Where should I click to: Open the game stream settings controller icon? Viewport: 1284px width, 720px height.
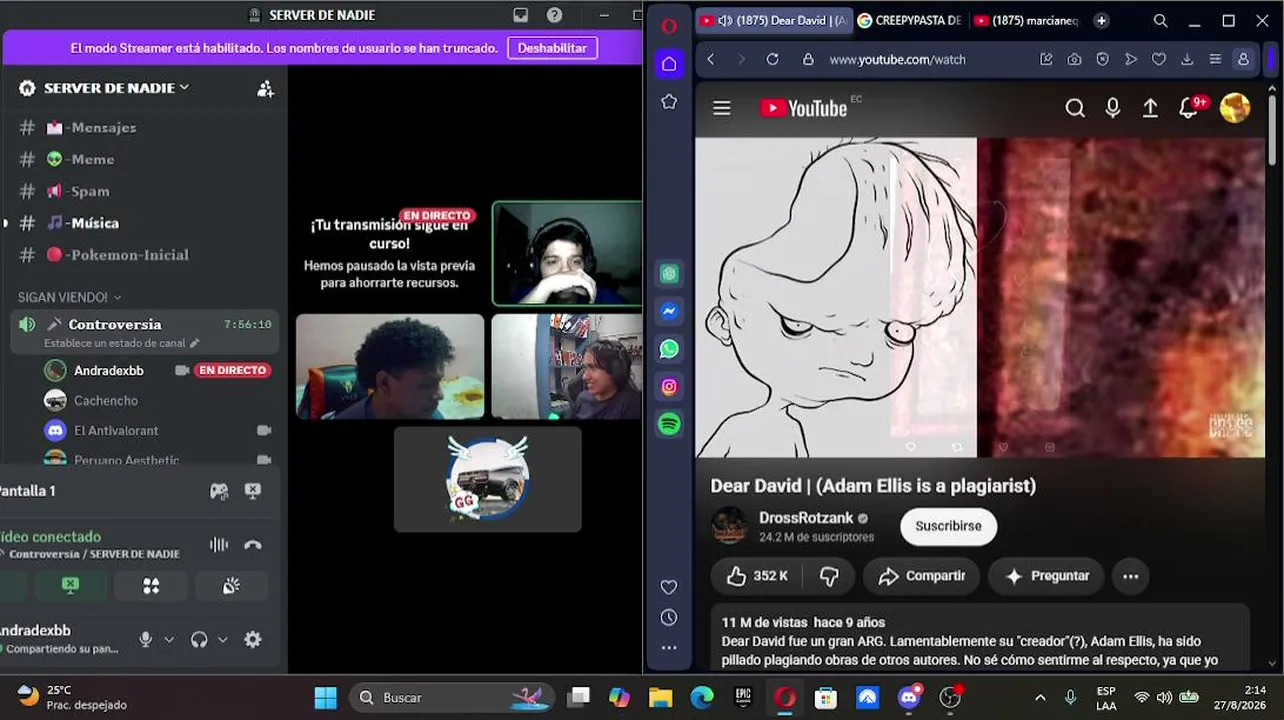click(219, 491)
